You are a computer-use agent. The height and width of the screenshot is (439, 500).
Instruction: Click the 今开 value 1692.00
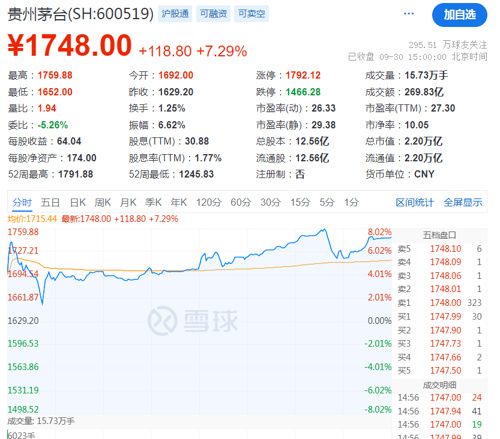tap(176, 75)
